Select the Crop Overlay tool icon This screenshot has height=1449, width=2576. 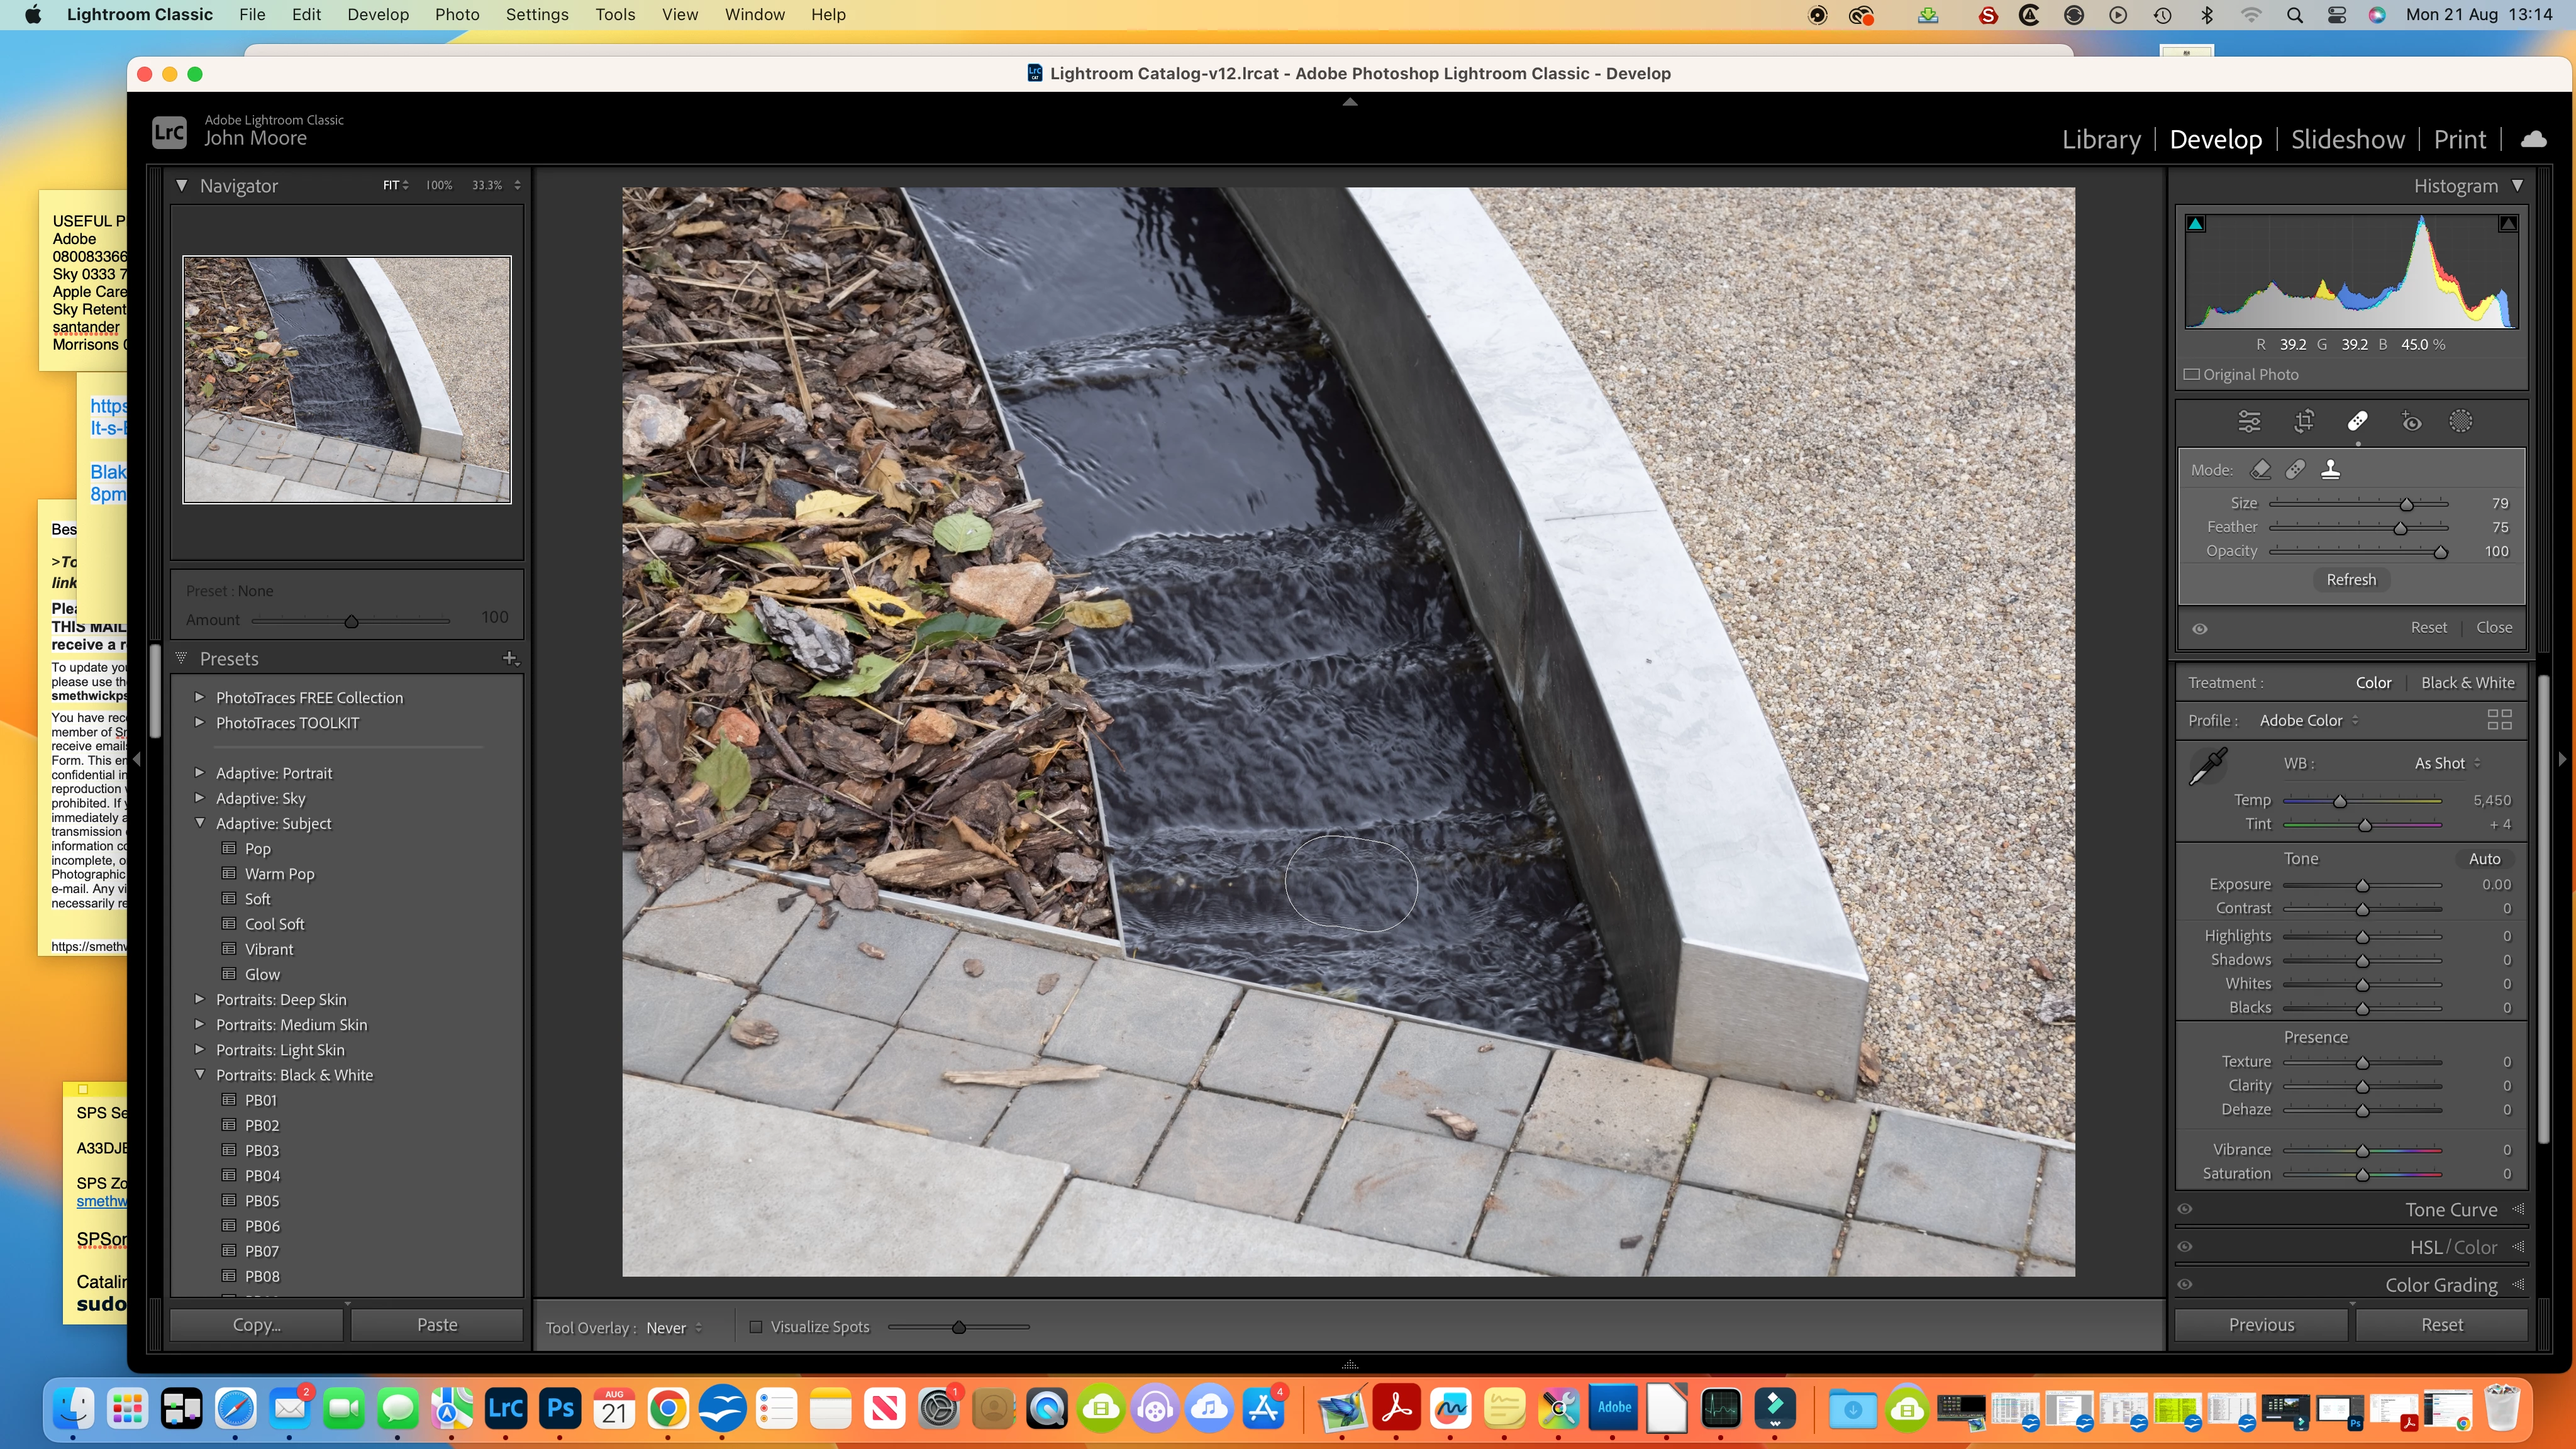coord(2304,421)
